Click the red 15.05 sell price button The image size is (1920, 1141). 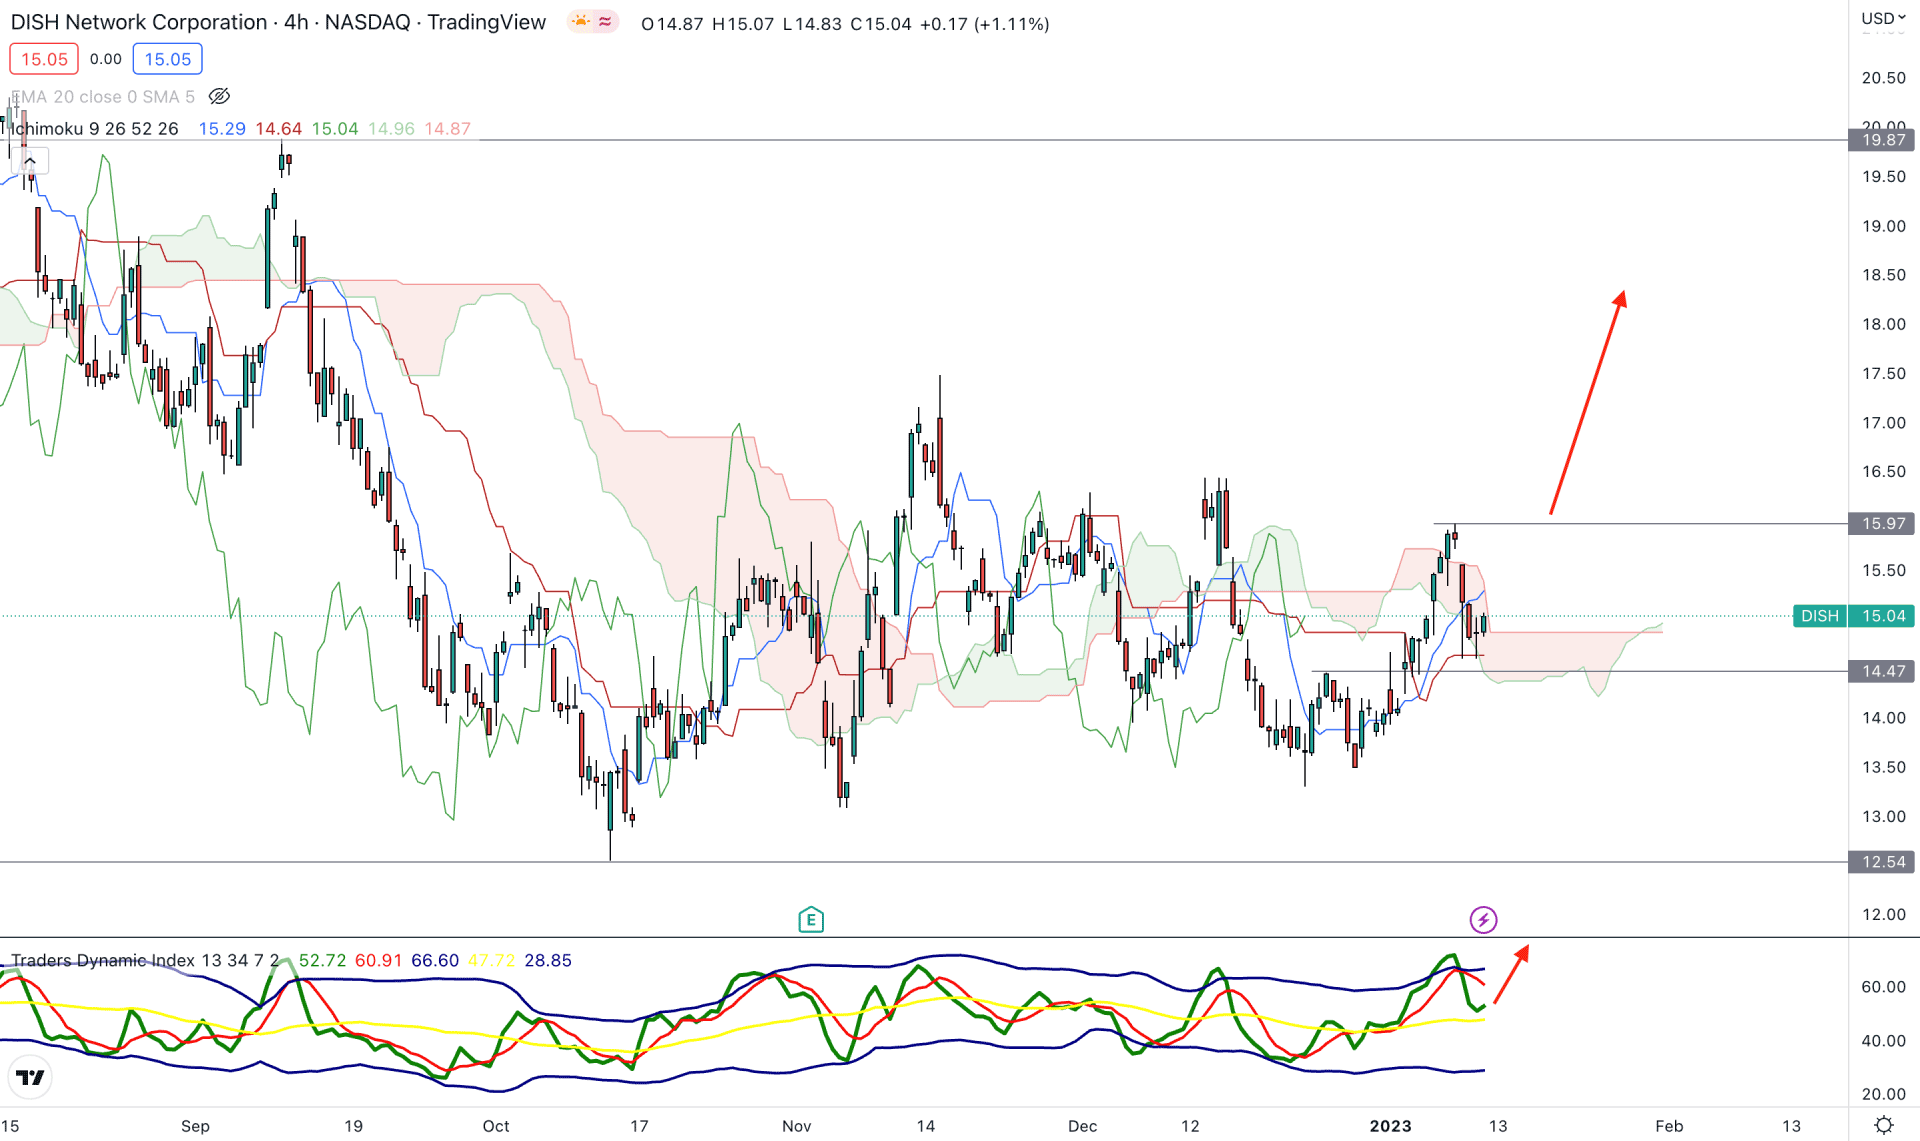tap(44, 59)
